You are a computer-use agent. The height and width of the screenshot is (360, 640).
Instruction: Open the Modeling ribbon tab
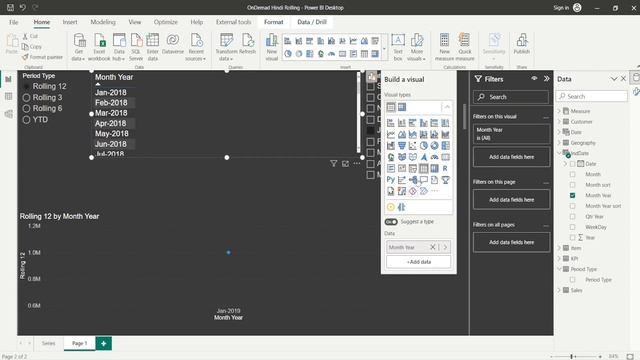coord(103,22)
